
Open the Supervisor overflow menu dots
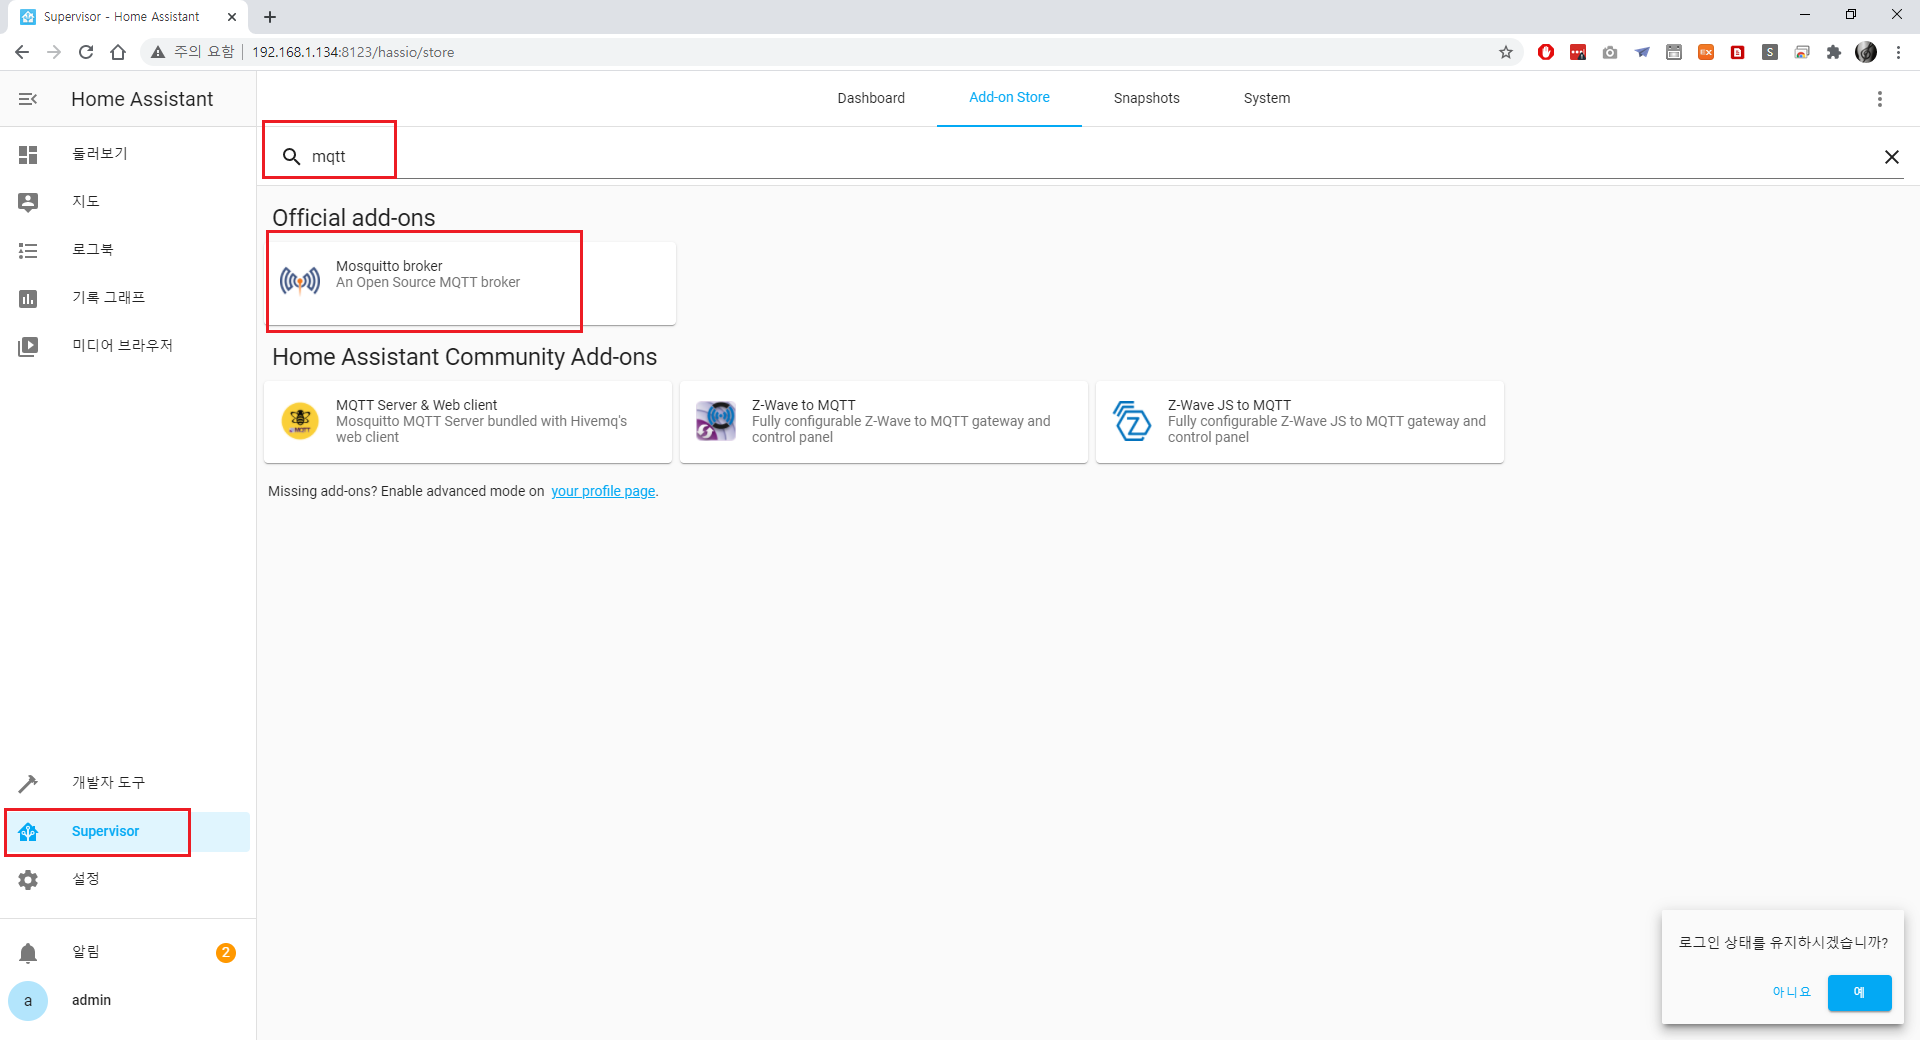1880,98
